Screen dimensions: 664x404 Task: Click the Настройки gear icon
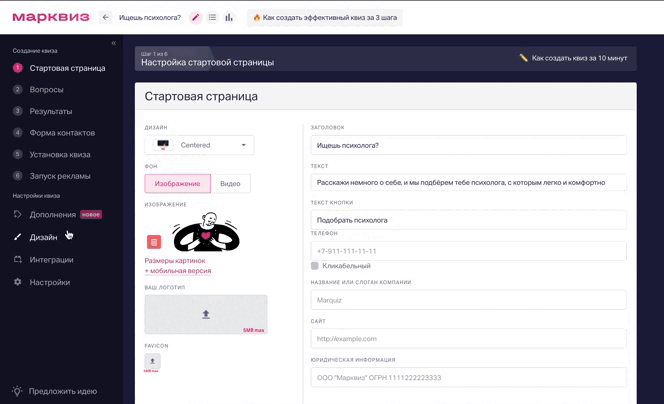pyautogui.click(x=17, y=282)
